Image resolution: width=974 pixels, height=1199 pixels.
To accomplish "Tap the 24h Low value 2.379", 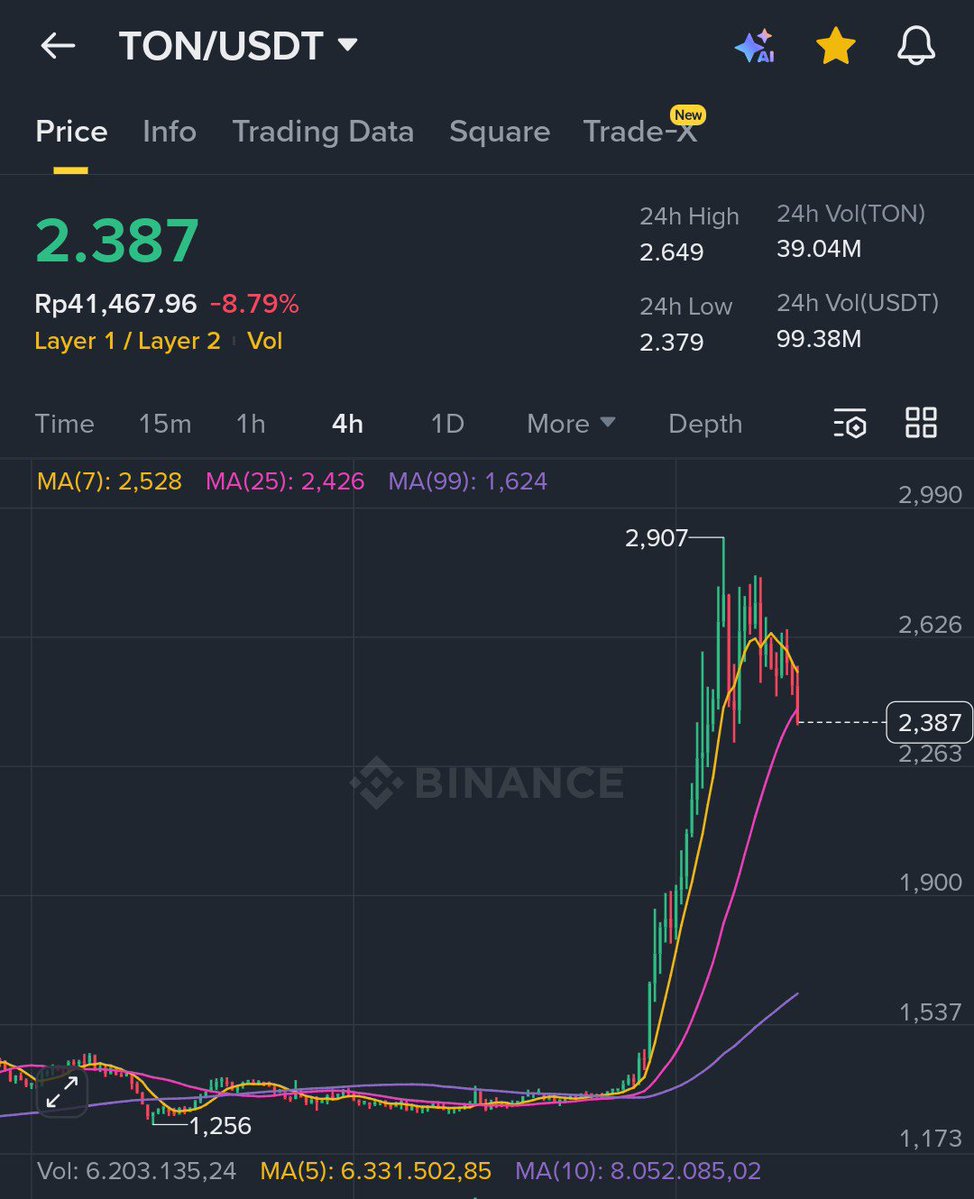I will [x=671, y=342].
